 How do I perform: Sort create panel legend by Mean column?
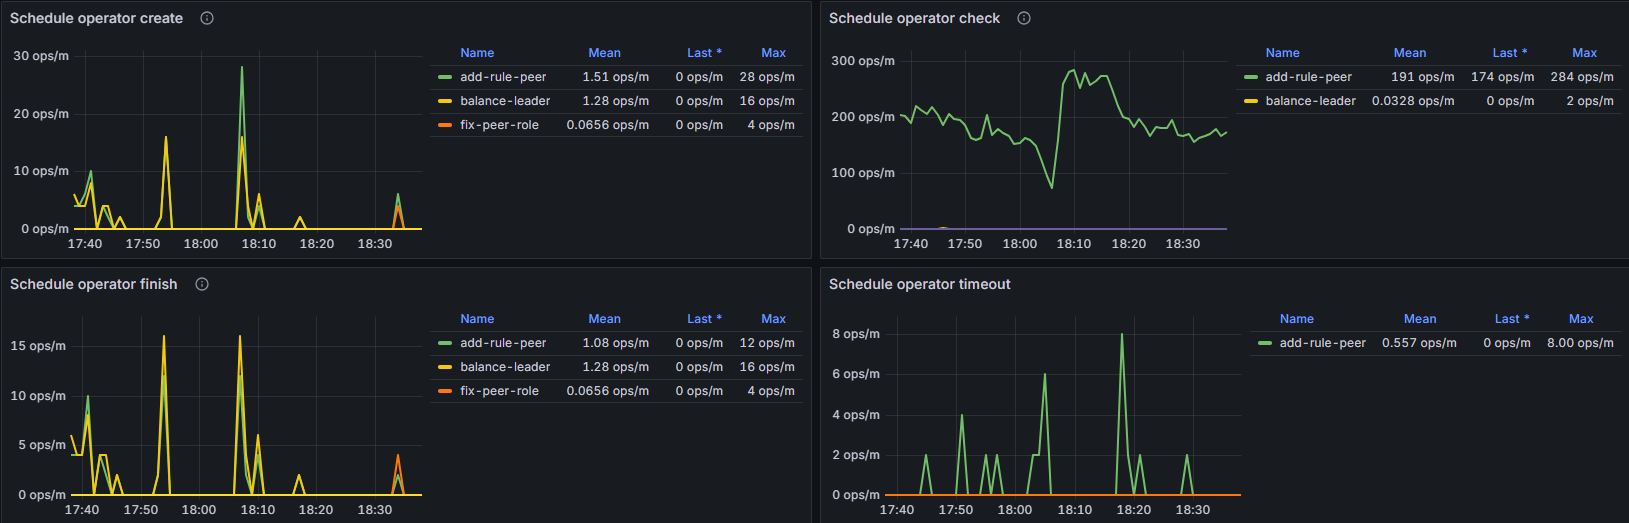[x=604, y=53]
